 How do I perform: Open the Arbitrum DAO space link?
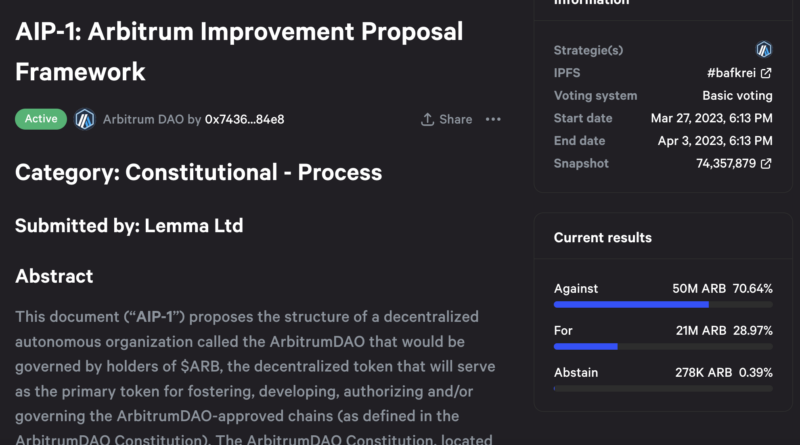(141, 119)
